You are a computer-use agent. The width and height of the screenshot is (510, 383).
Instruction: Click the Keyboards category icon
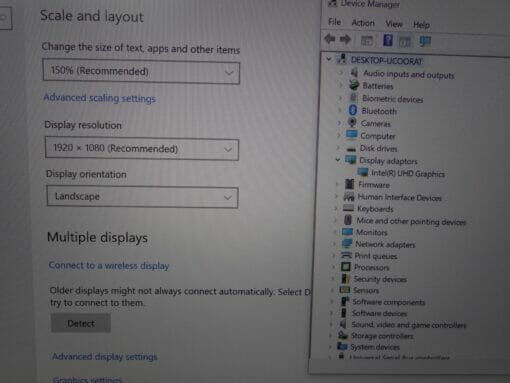pyautogui.click(x=348, y=208)
